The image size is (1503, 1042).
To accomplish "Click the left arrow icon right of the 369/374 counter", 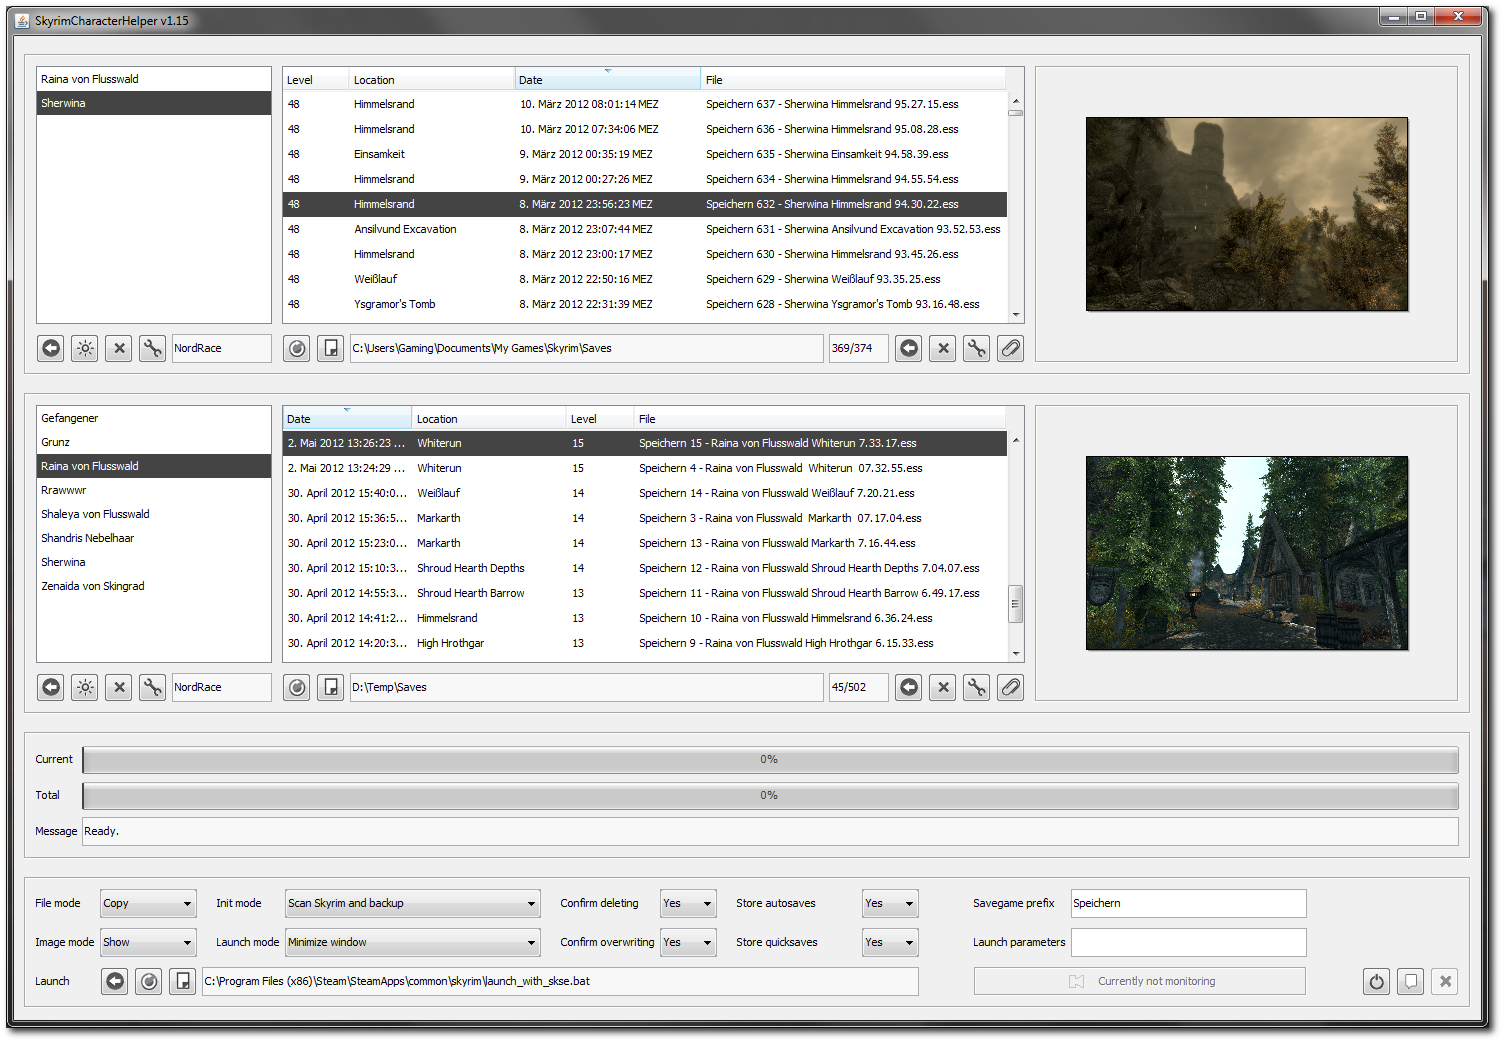I will (x=908, y=348).
